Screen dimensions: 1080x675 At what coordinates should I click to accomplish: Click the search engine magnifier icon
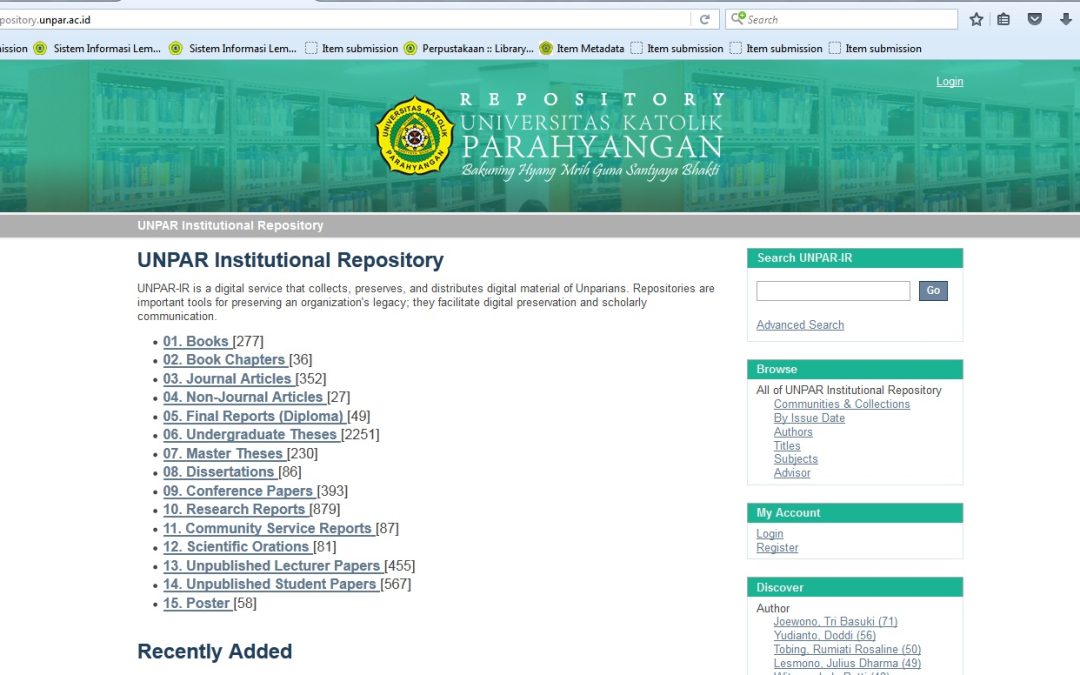738,19
